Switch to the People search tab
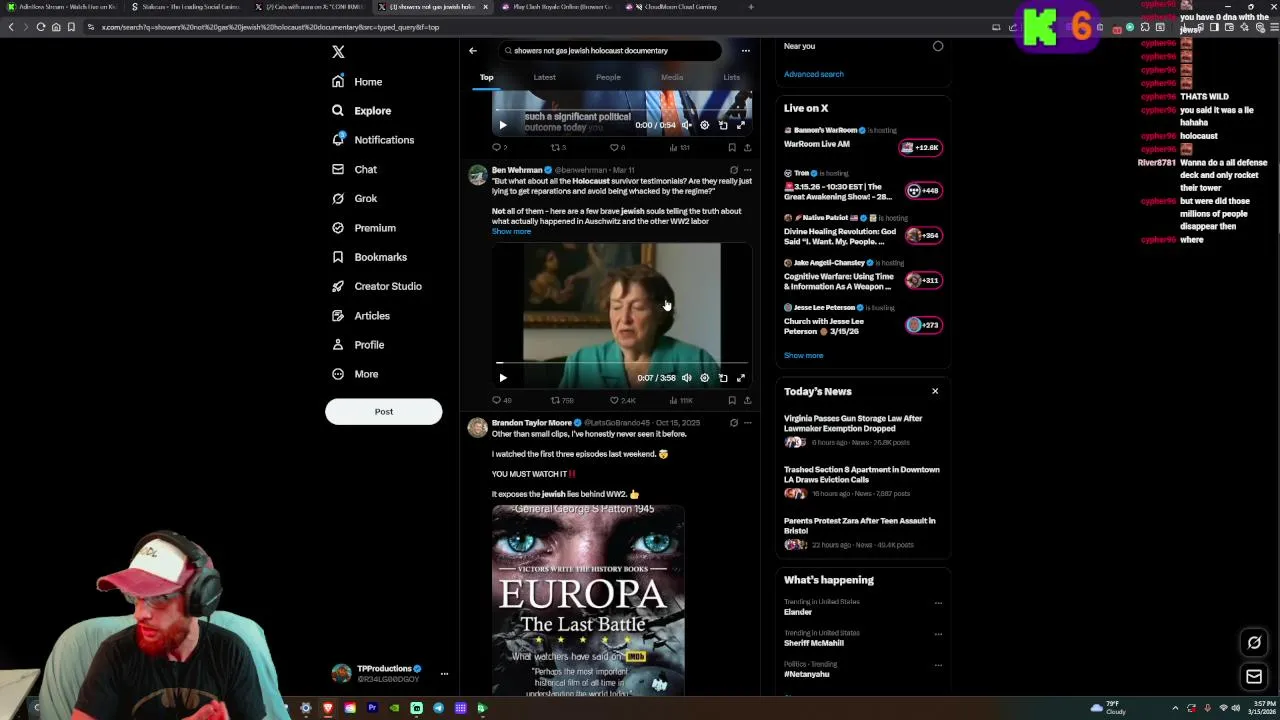Viewport: 1280px width, 720px height. click(x=608, y=77)
